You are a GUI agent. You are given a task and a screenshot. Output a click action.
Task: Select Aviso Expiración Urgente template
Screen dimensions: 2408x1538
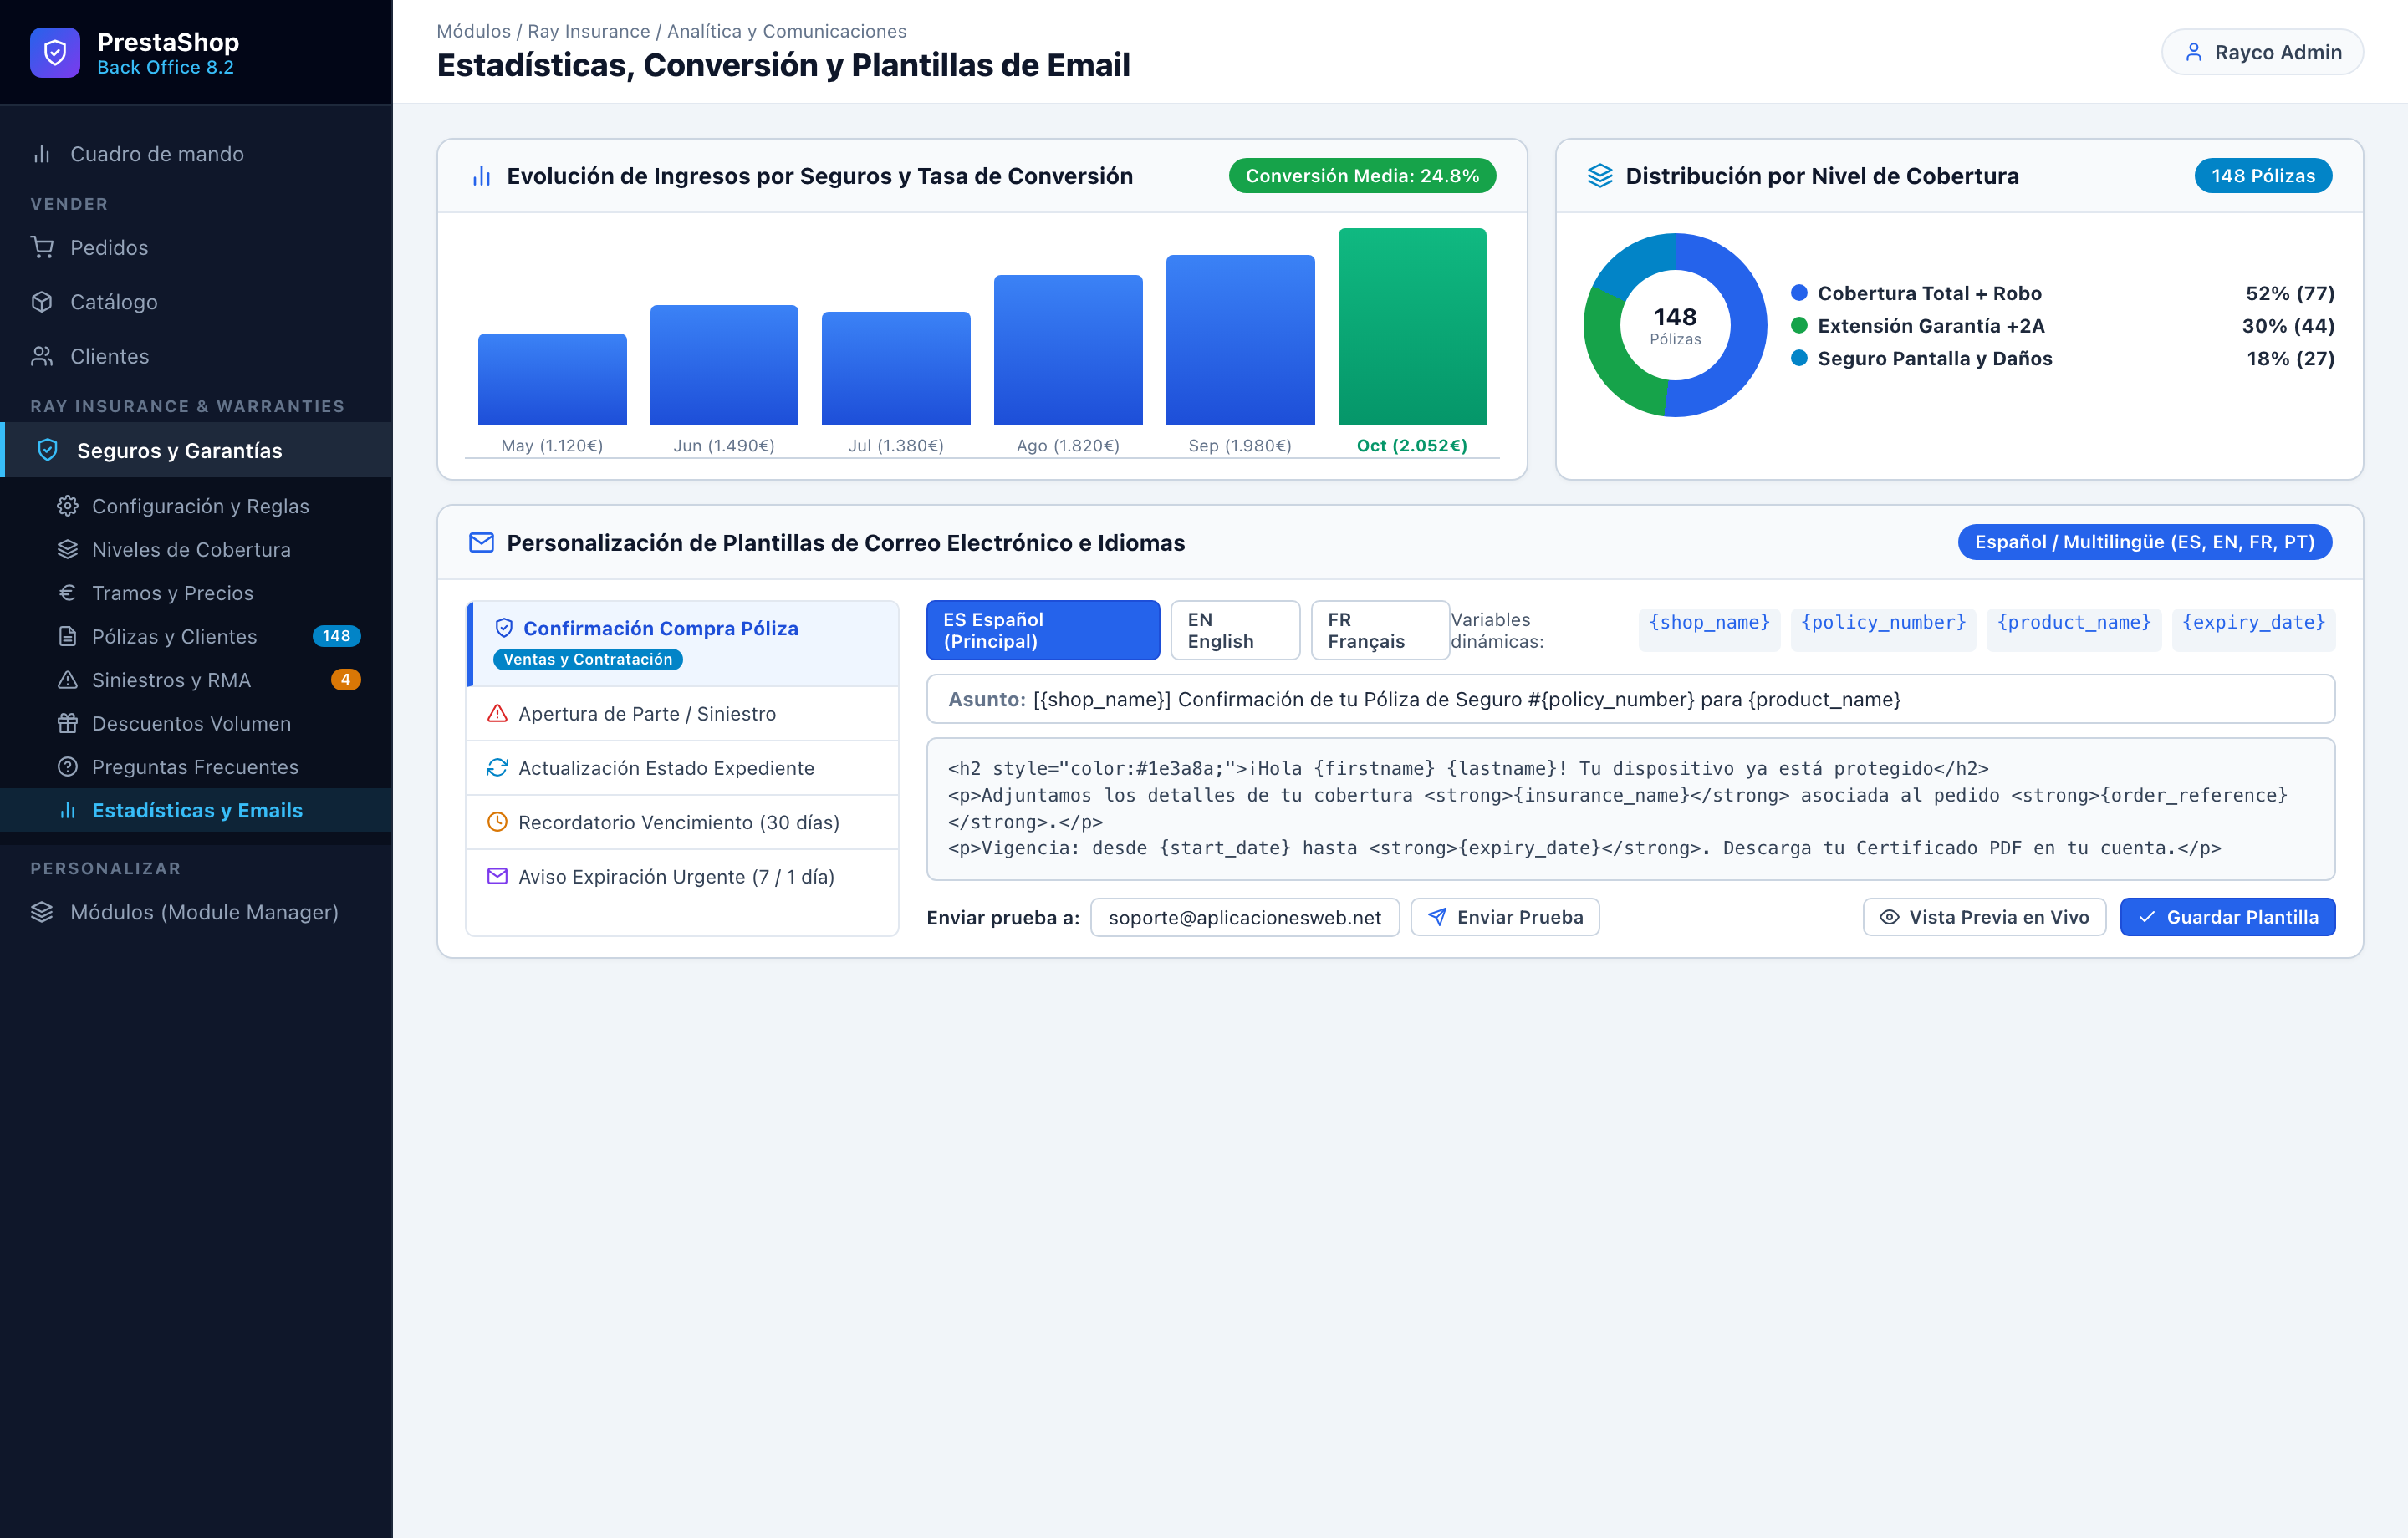click(x=684, y=876)
